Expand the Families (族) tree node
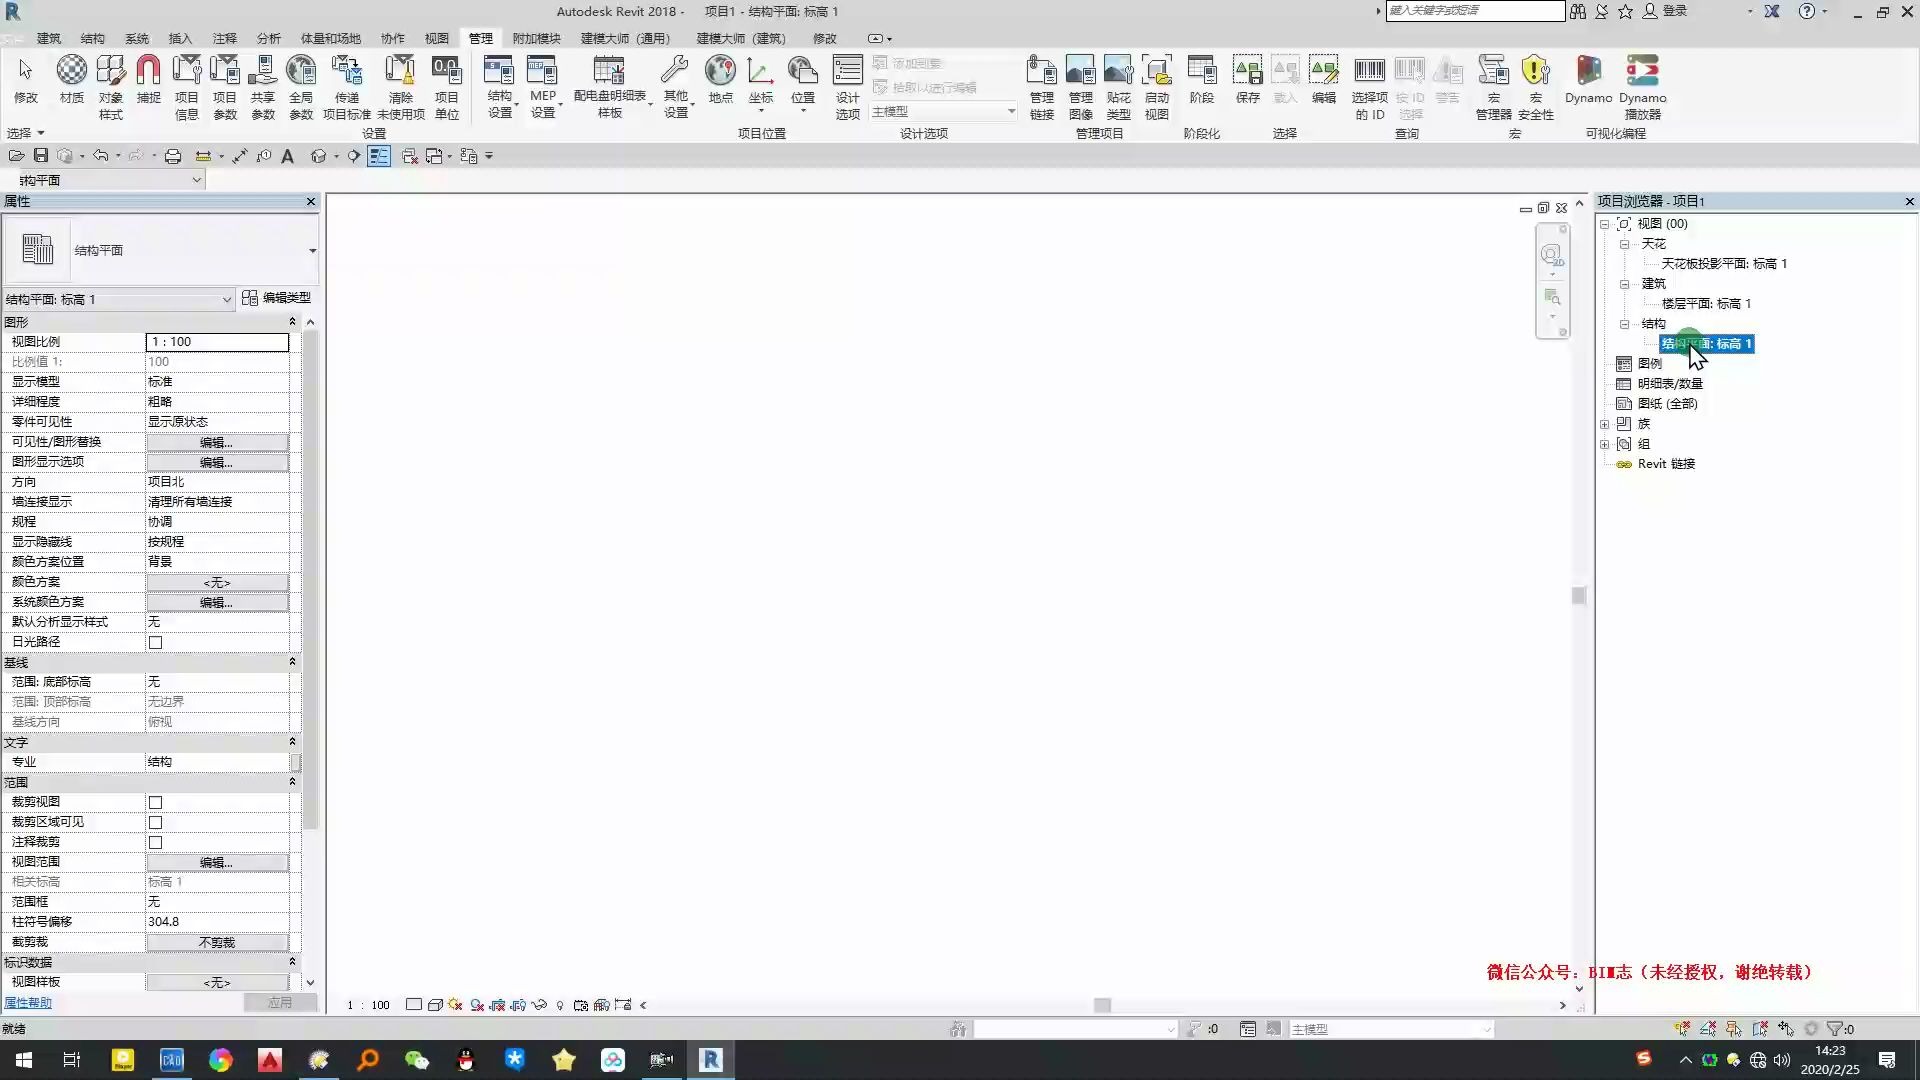The image size is (1920, 1080). tap(1605, 424)
